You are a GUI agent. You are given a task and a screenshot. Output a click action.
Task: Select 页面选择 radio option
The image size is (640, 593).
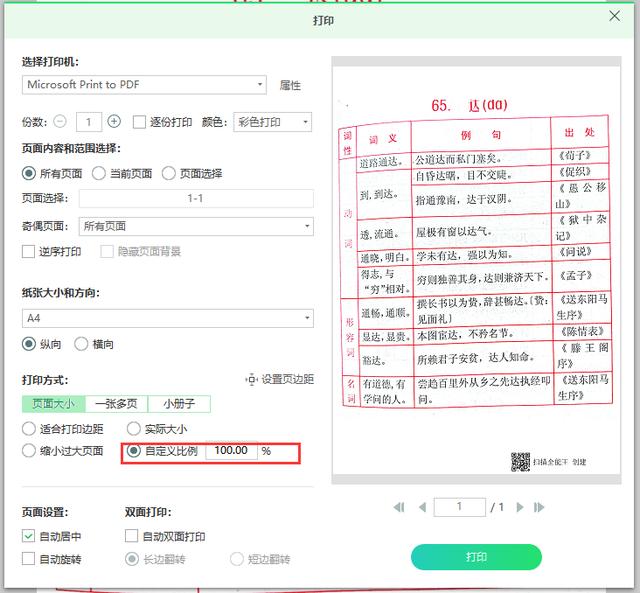[169, 173]
